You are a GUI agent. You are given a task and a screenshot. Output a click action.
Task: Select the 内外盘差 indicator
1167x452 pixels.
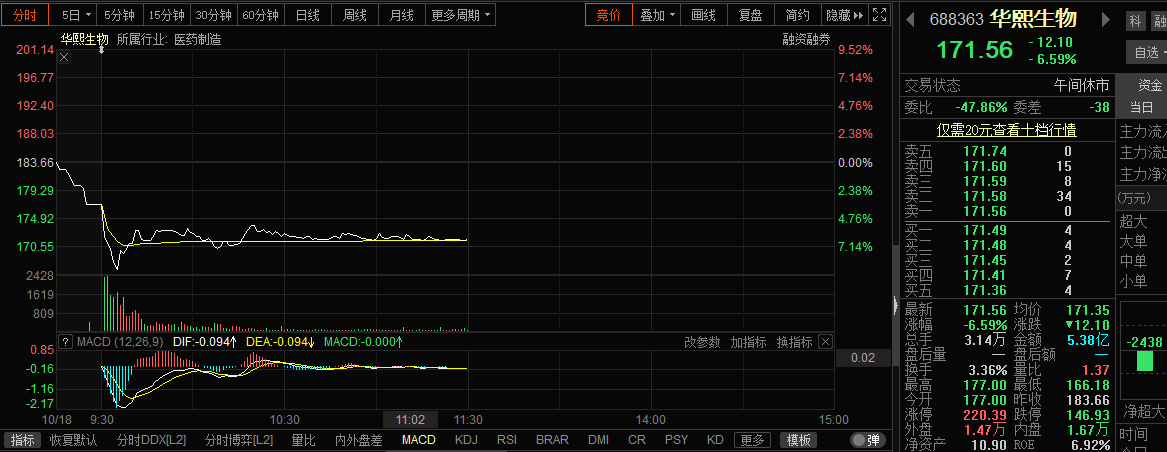(358, 440)
